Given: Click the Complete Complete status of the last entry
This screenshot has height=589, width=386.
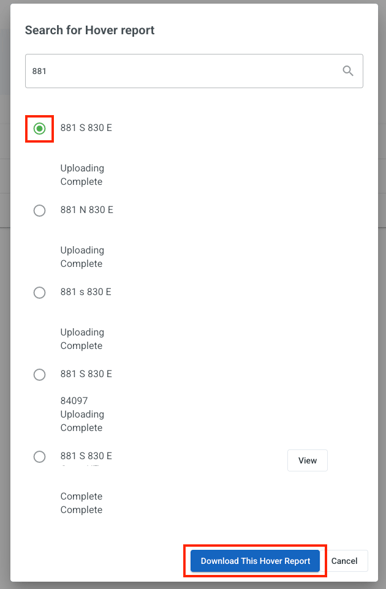Looking at the screenshot, I should click(x=81, y=503).
